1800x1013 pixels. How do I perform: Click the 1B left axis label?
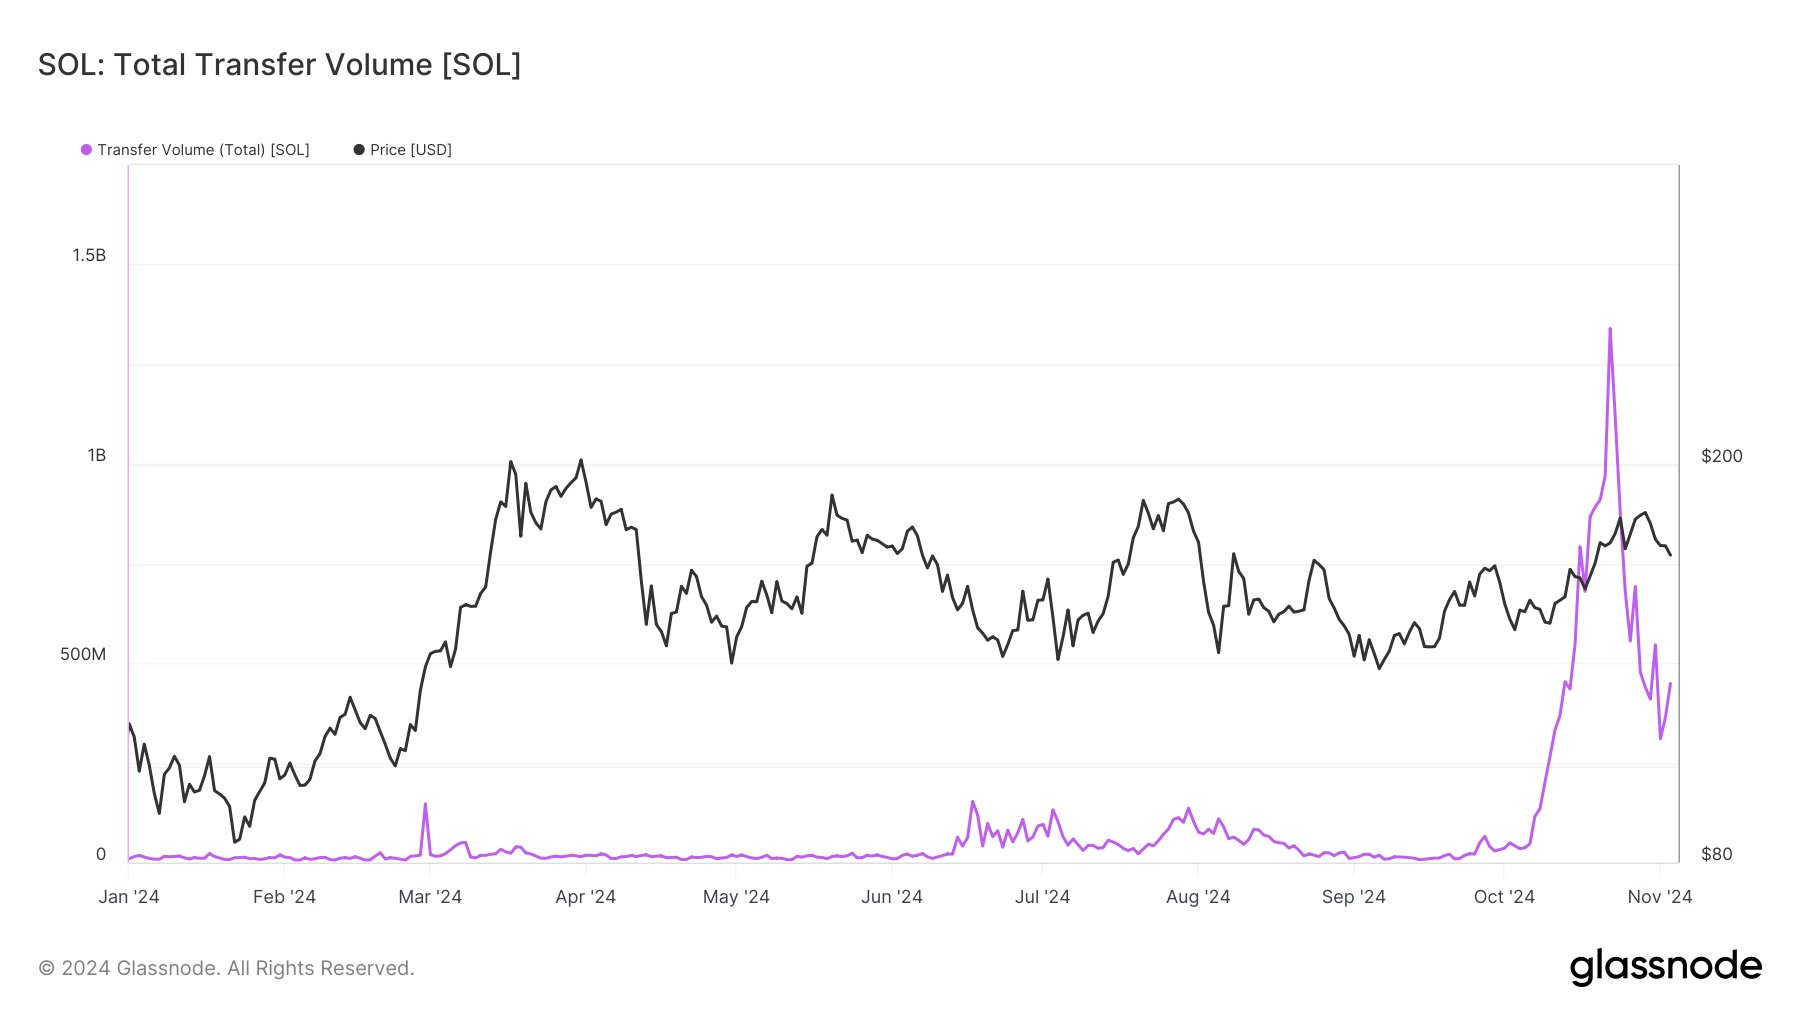pos(96,456)
